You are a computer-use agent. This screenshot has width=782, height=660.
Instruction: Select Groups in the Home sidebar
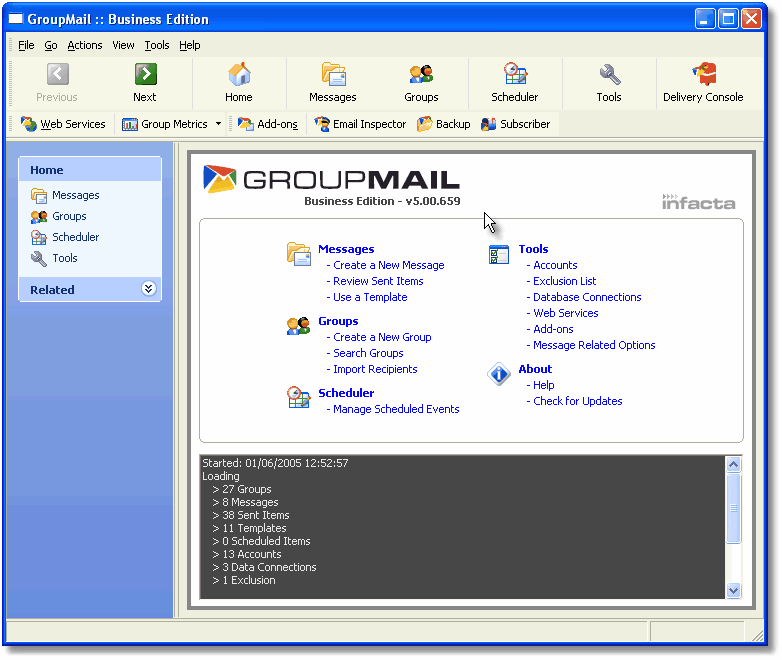(x=59, y=216)
